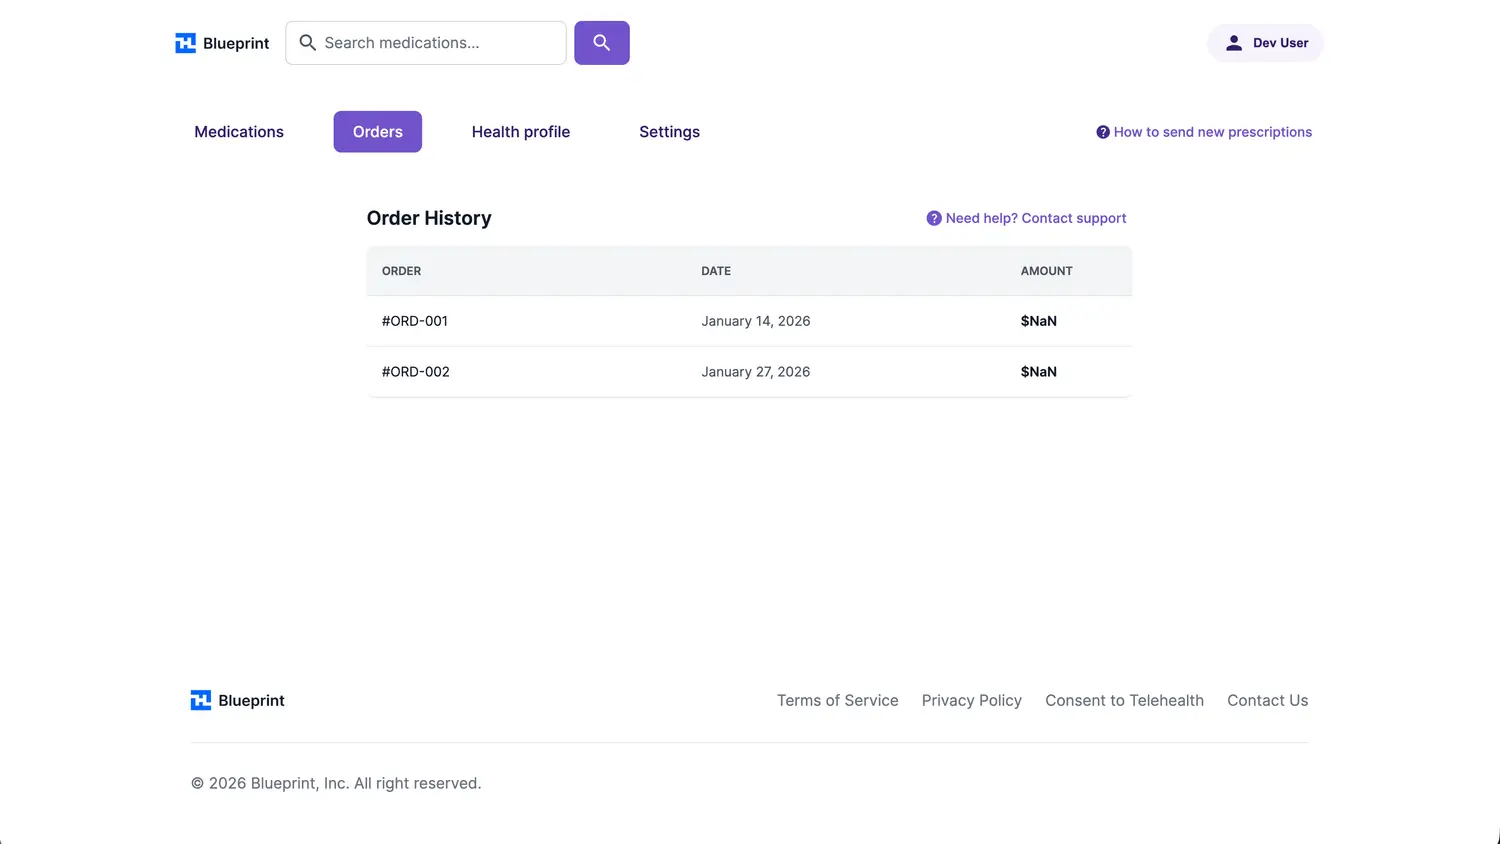The width and height of the screenshot is (1500, 844).
Task: Click Need help? Contact support link
Action: coord(1035,218)
